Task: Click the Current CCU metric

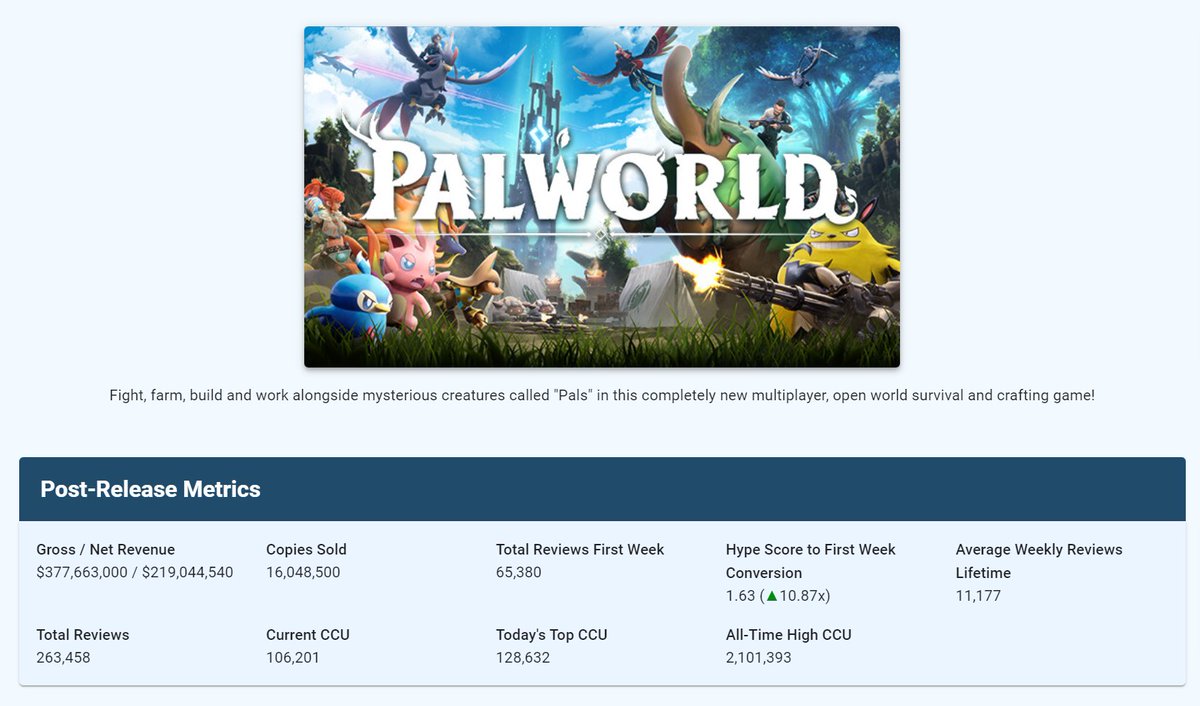Action: click(x=305, y=634)
